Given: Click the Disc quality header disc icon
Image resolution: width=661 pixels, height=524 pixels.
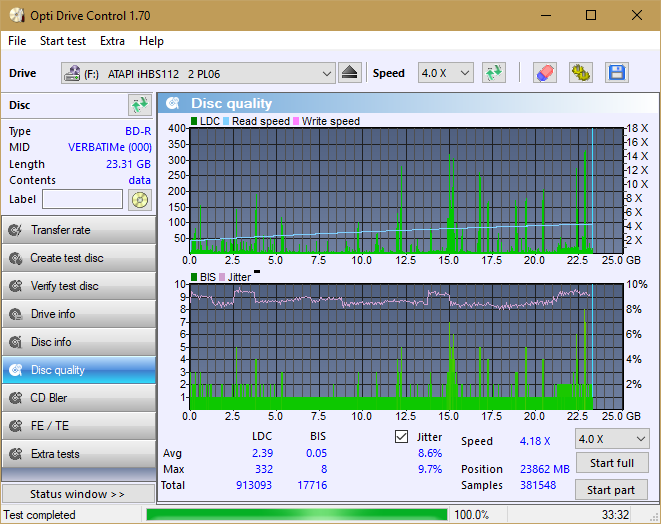Looking at the screenshot, I should coord(172,103).
